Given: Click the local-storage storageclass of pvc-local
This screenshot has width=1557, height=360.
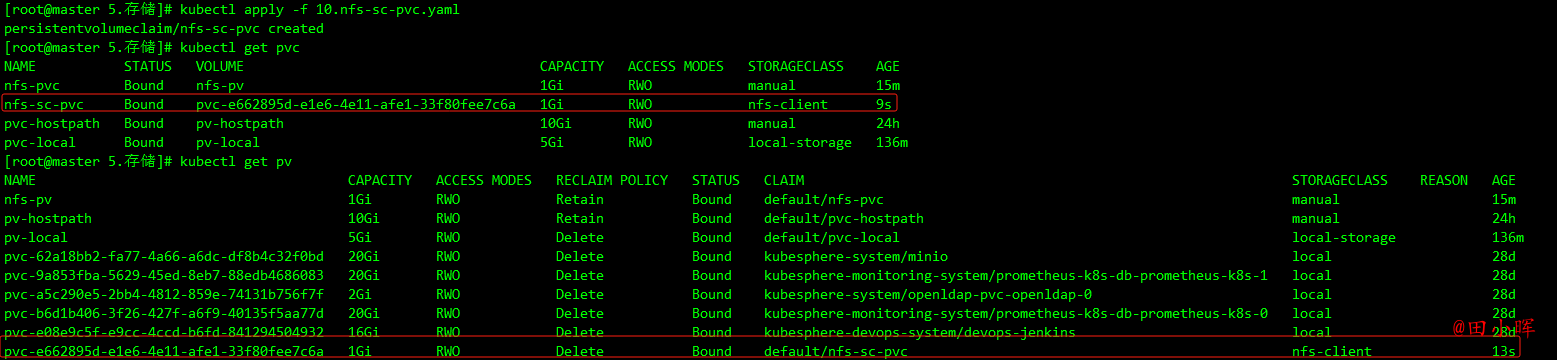Looking at the screenshot, I should click(x=800, y=142).
